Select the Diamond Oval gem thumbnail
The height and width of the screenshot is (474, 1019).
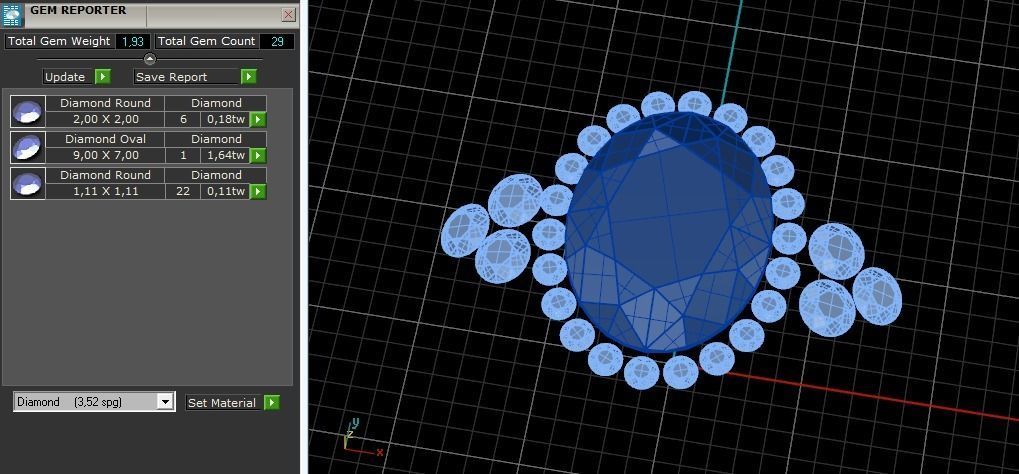[28, 147]
